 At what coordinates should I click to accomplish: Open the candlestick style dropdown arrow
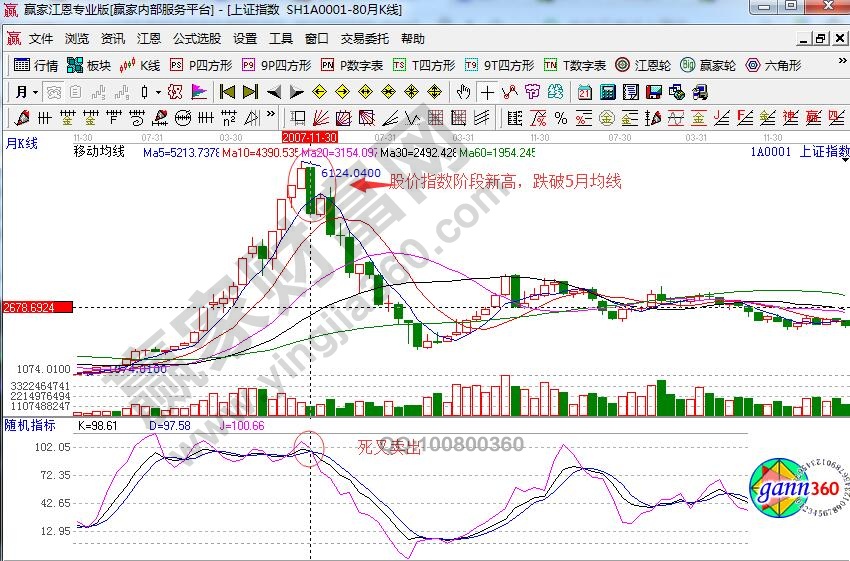click(x=159, y=92)
